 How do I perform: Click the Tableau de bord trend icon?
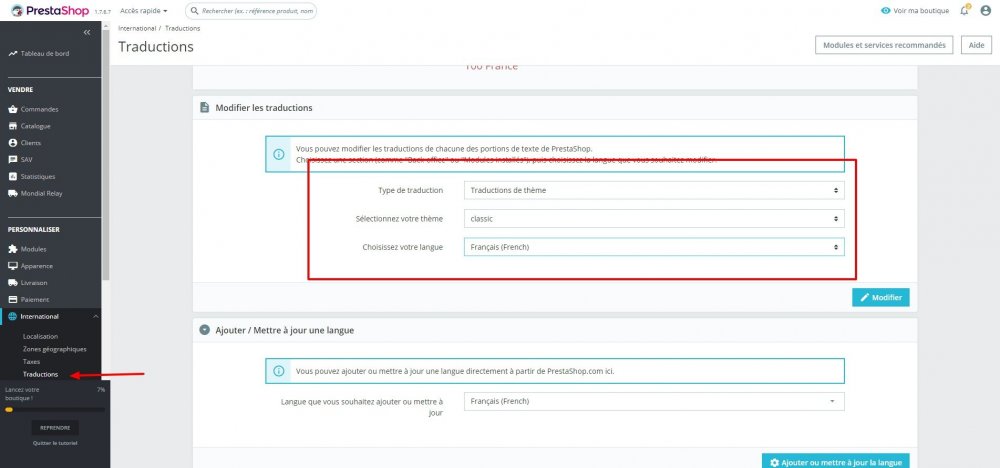tap(13, 54)
